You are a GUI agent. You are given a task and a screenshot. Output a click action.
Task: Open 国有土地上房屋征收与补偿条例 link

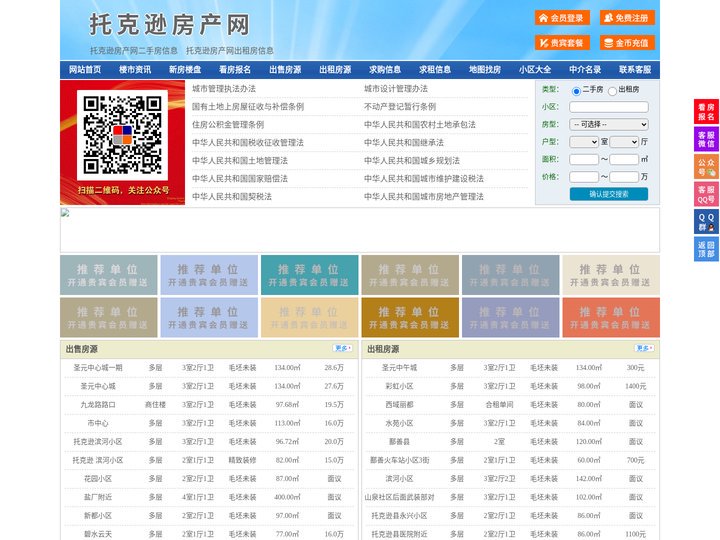coord(248,107)
